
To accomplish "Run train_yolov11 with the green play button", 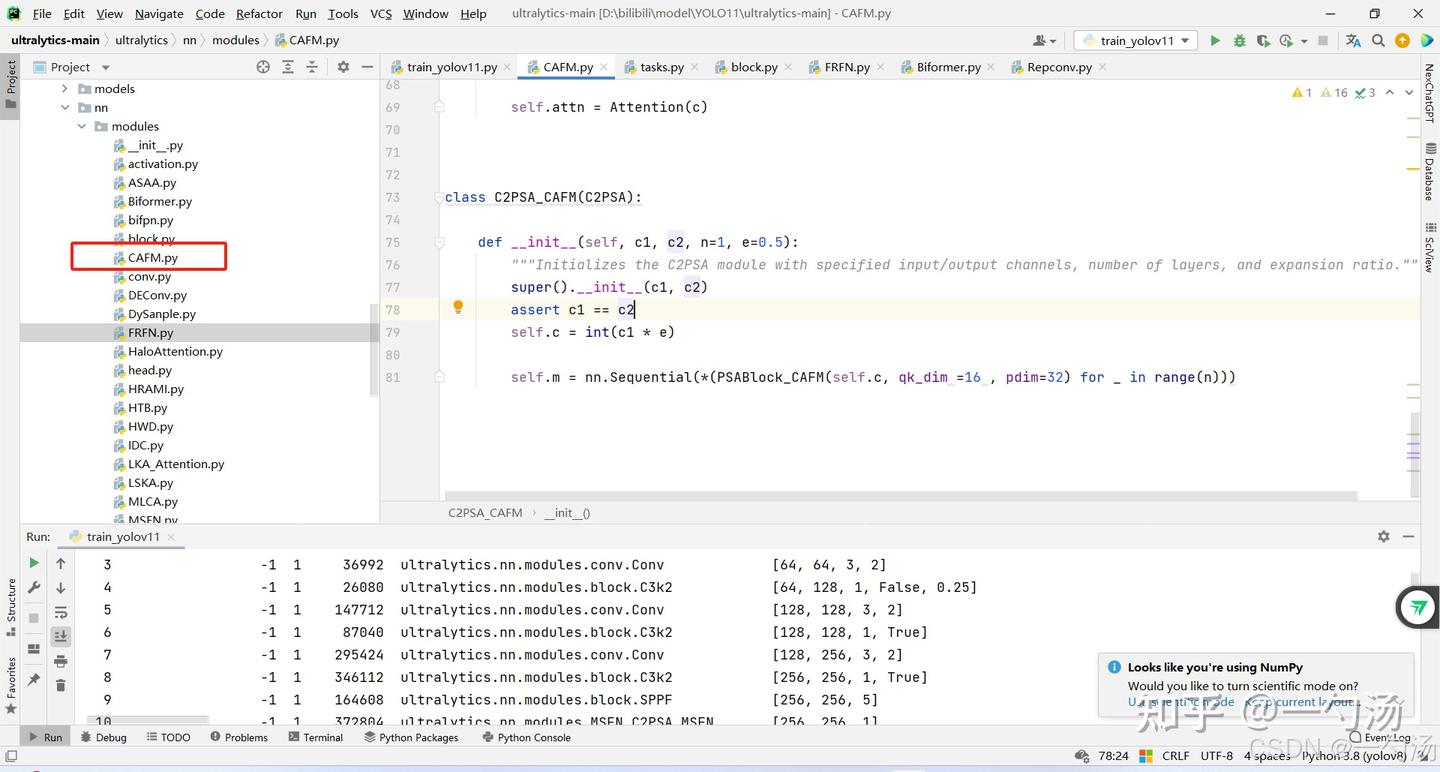I will [x=1215, y=41].
